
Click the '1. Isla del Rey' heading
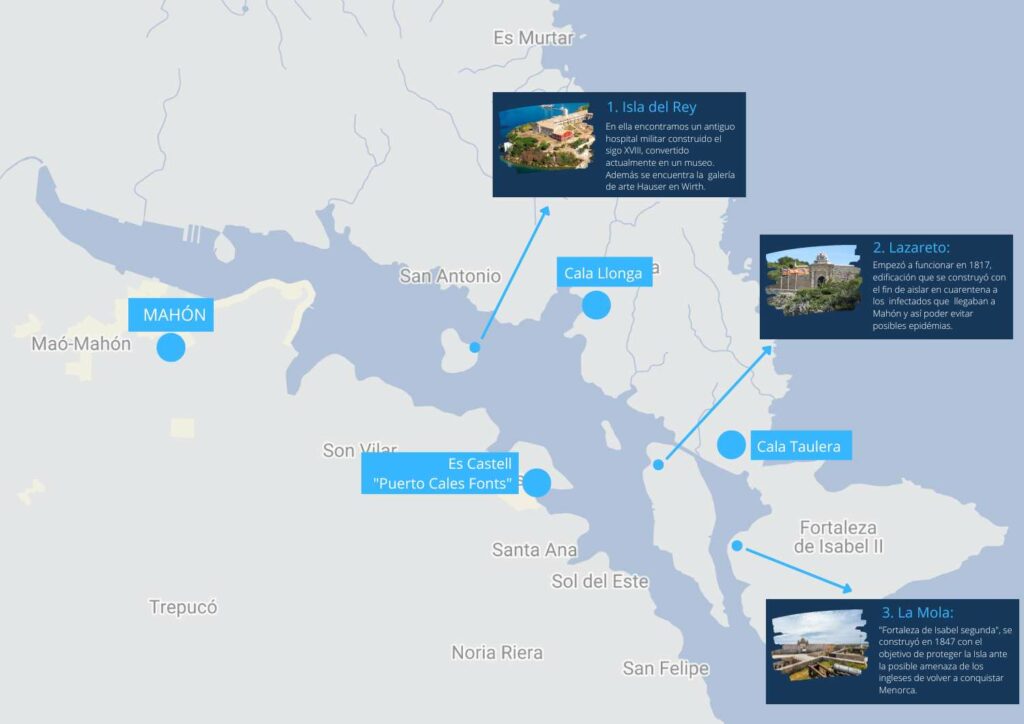tap(651, 107)
